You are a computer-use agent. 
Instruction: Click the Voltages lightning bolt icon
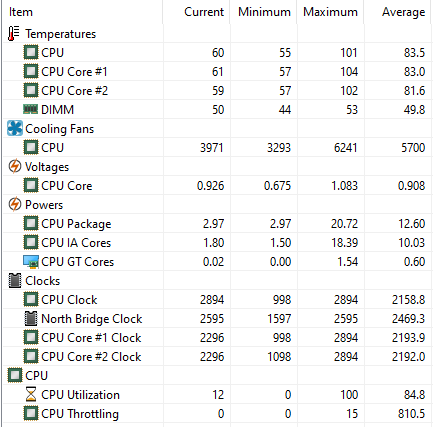(15, 166)
